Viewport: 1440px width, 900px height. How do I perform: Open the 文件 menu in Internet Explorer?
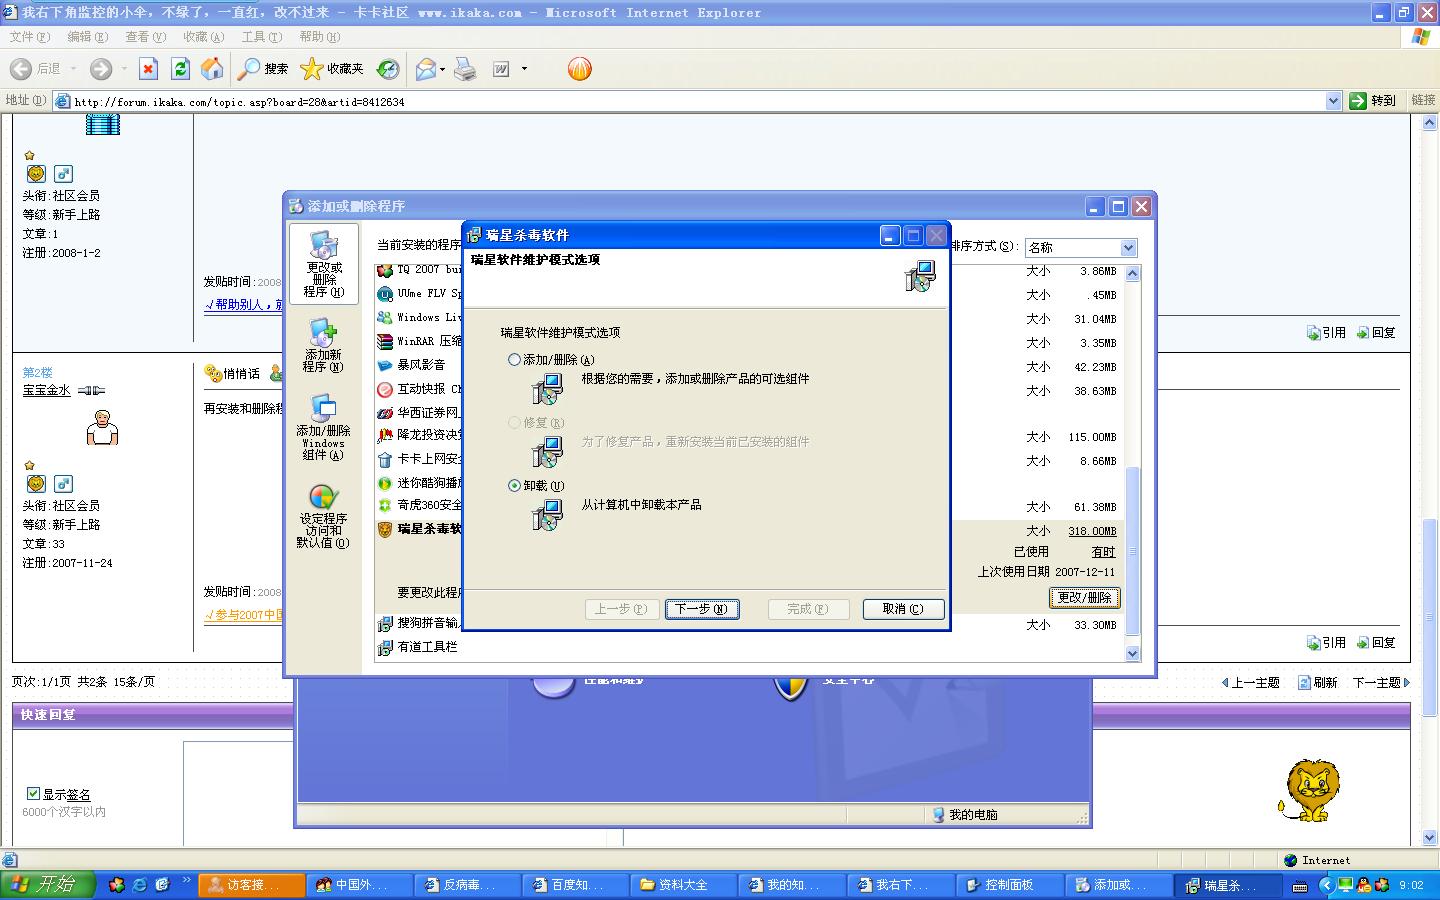(x=29, y=37)
